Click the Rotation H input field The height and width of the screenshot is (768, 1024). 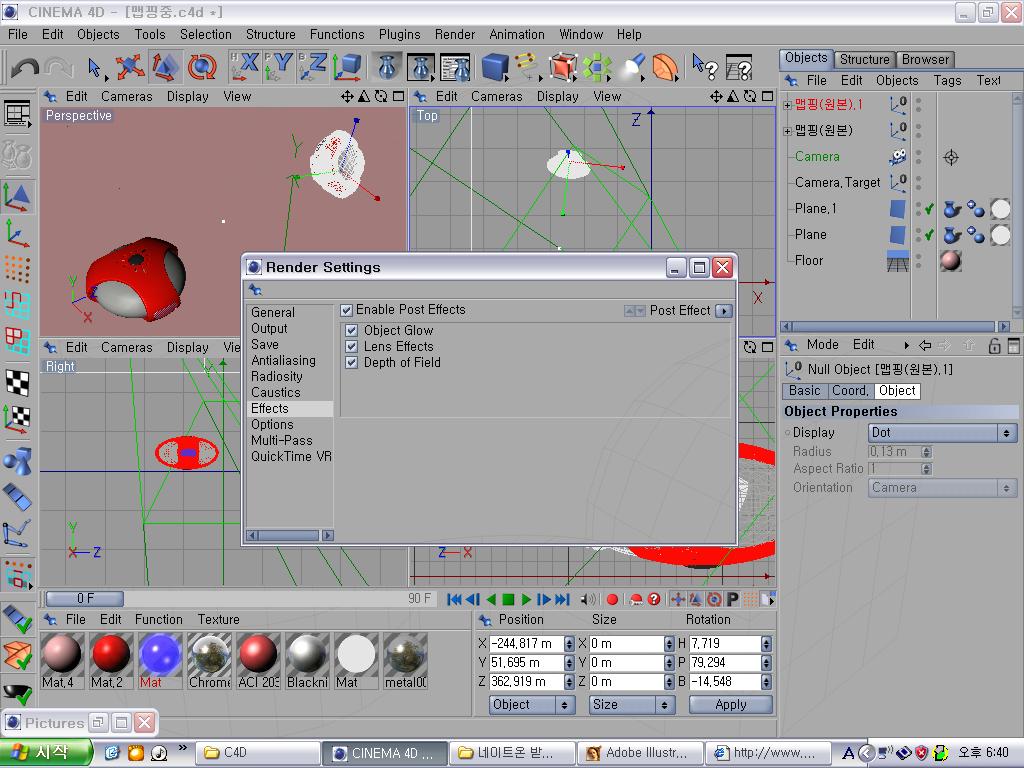coord(725,644)
